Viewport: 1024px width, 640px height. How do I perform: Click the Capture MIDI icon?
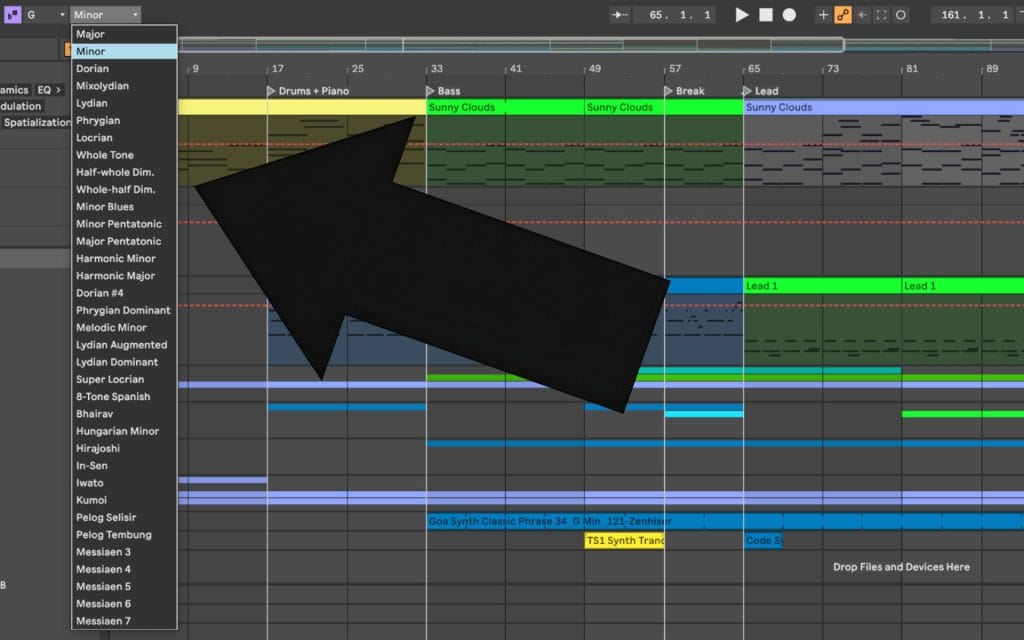[881, 15]
